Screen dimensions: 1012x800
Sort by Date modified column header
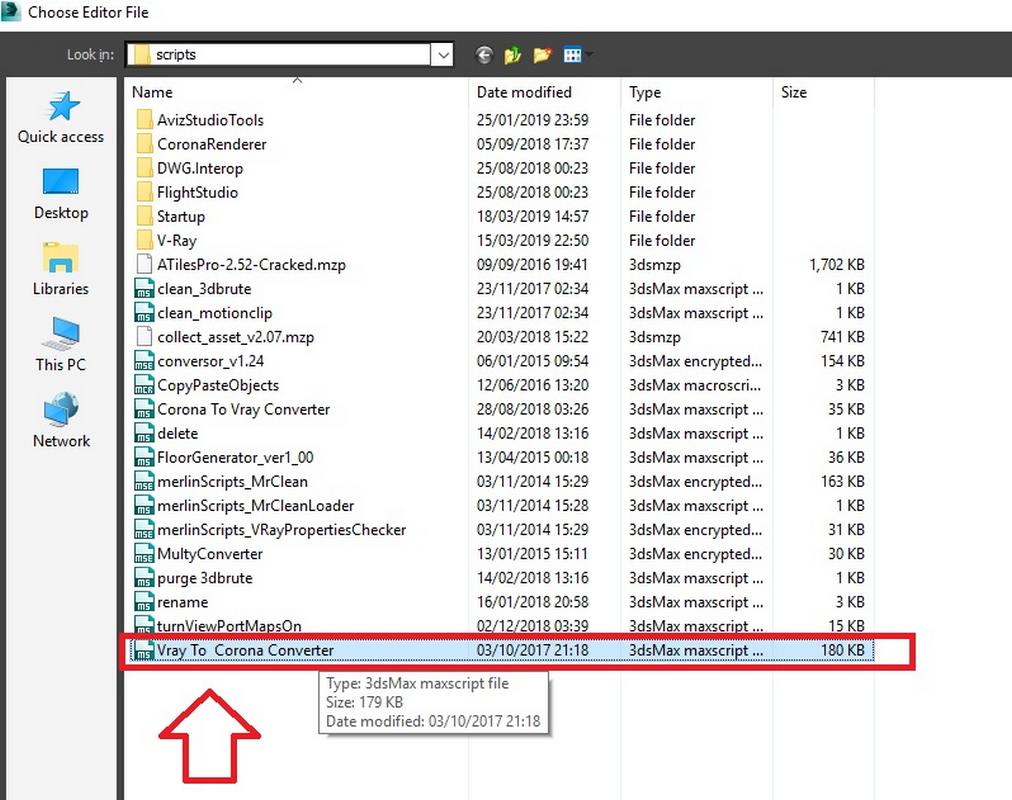click(524, 92)
